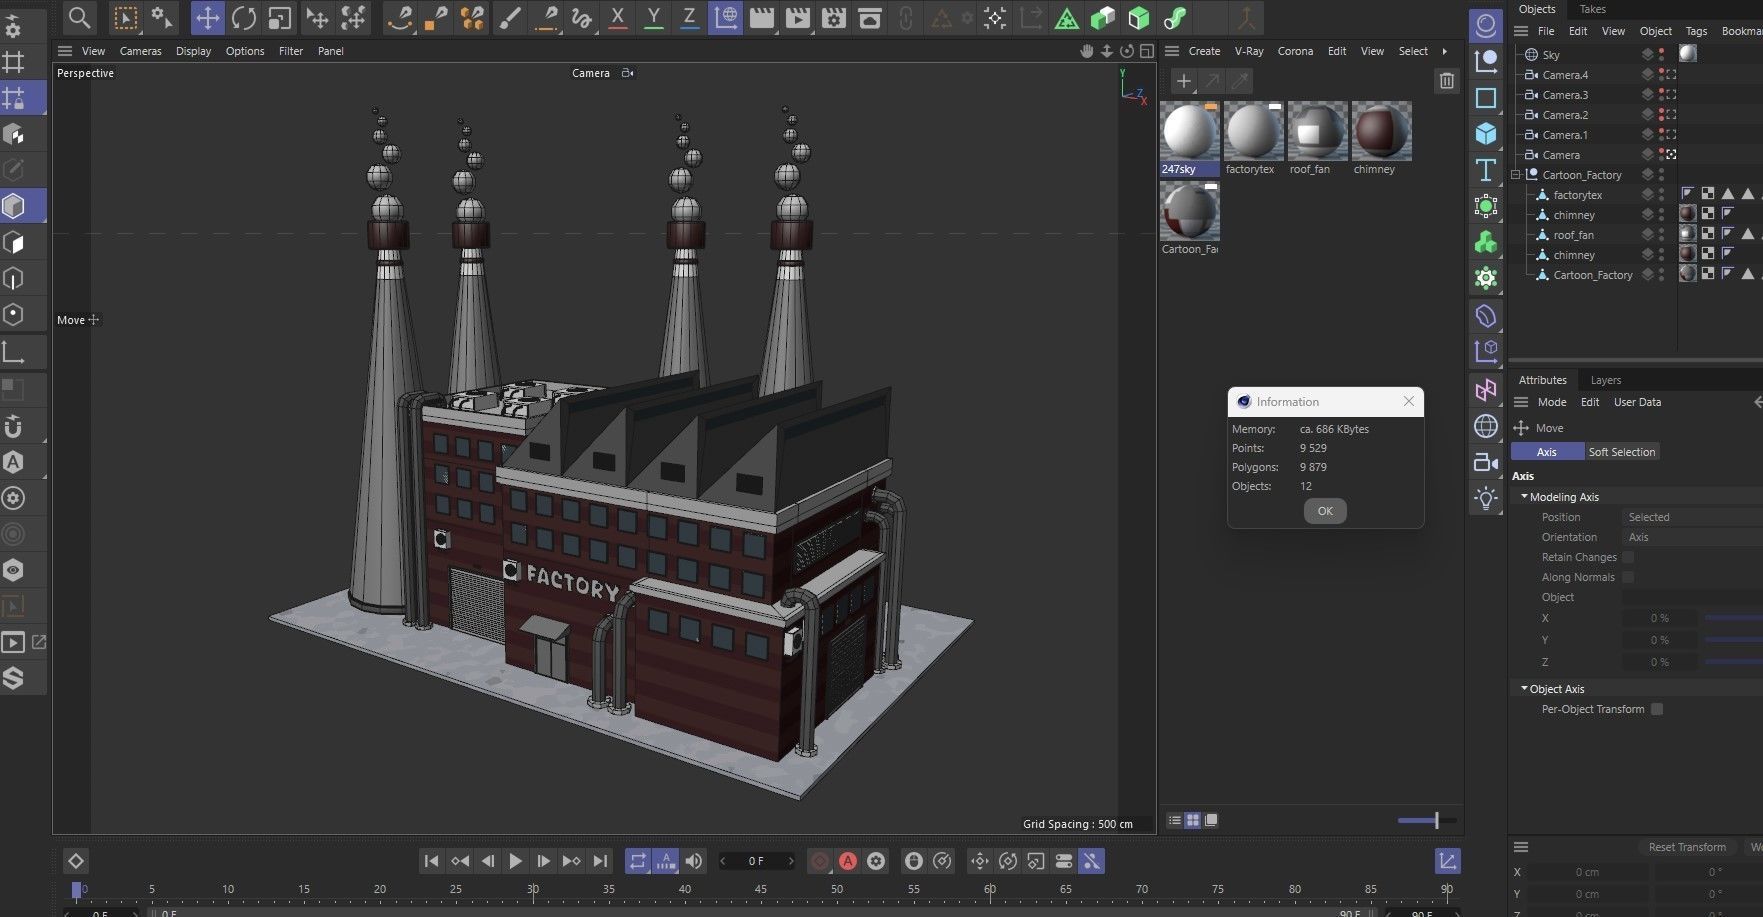Click the Render View clapperboard icon
This screenshot has width=1763, height=917.
pyautogui.click(x=762, y=18)
